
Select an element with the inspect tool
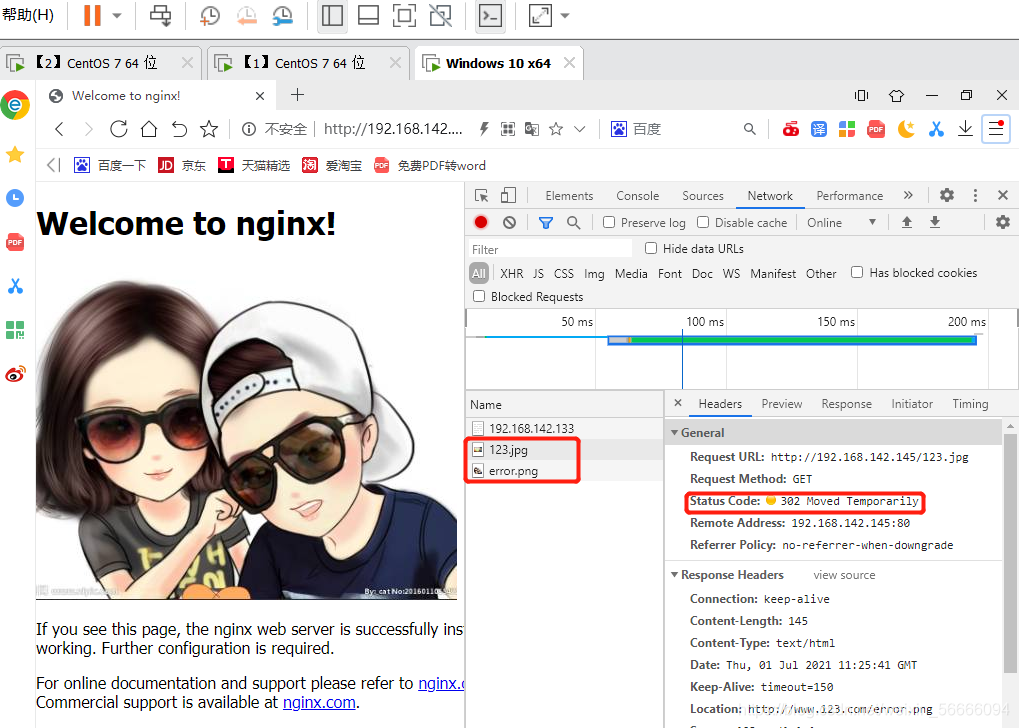coord(482,196)
